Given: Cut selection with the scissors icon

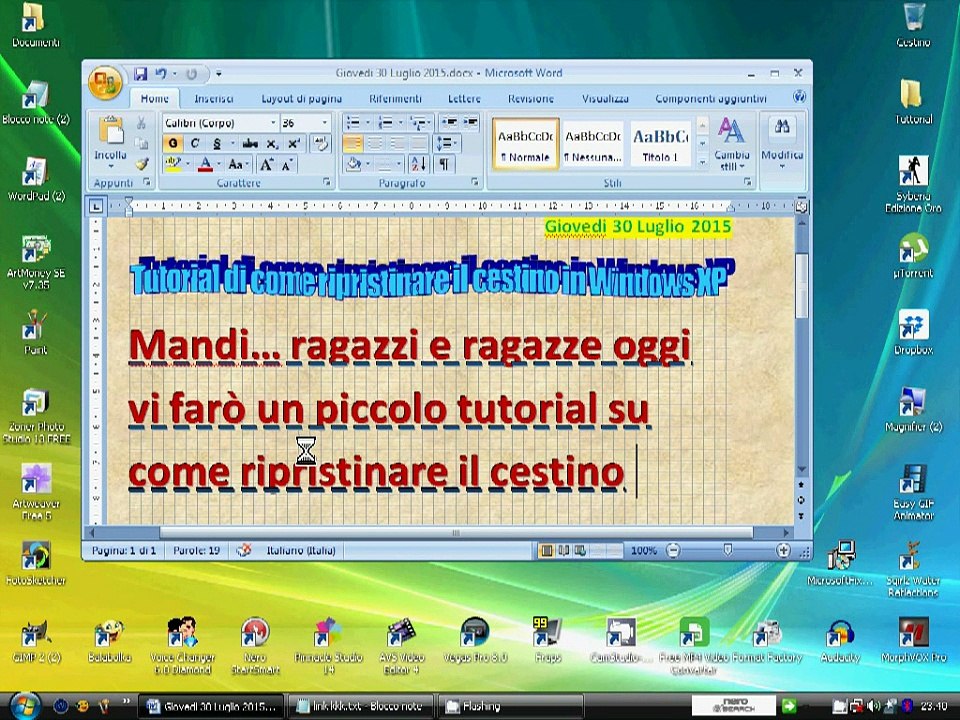Looking at the screenshot, I should pyautogui.click(x=141, y=123).
